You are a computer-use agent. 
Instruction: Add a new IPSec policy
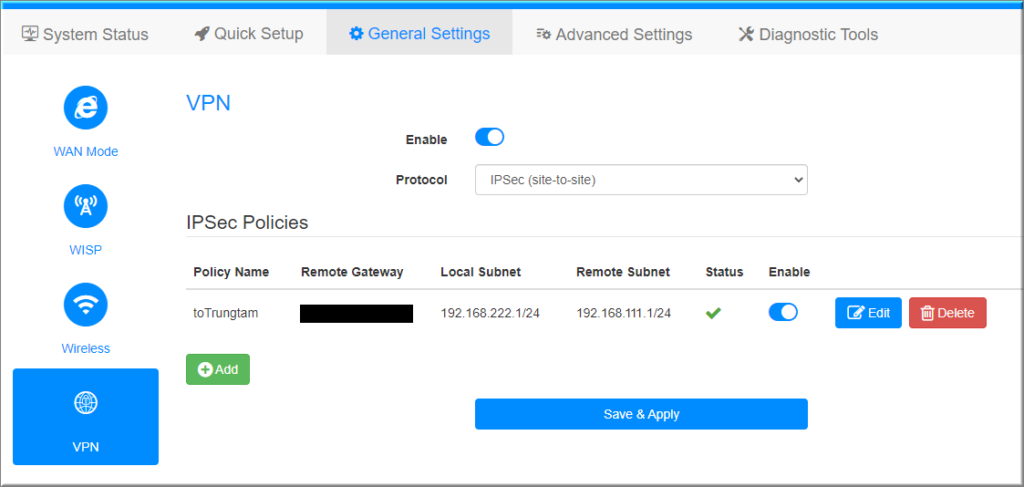218,369
